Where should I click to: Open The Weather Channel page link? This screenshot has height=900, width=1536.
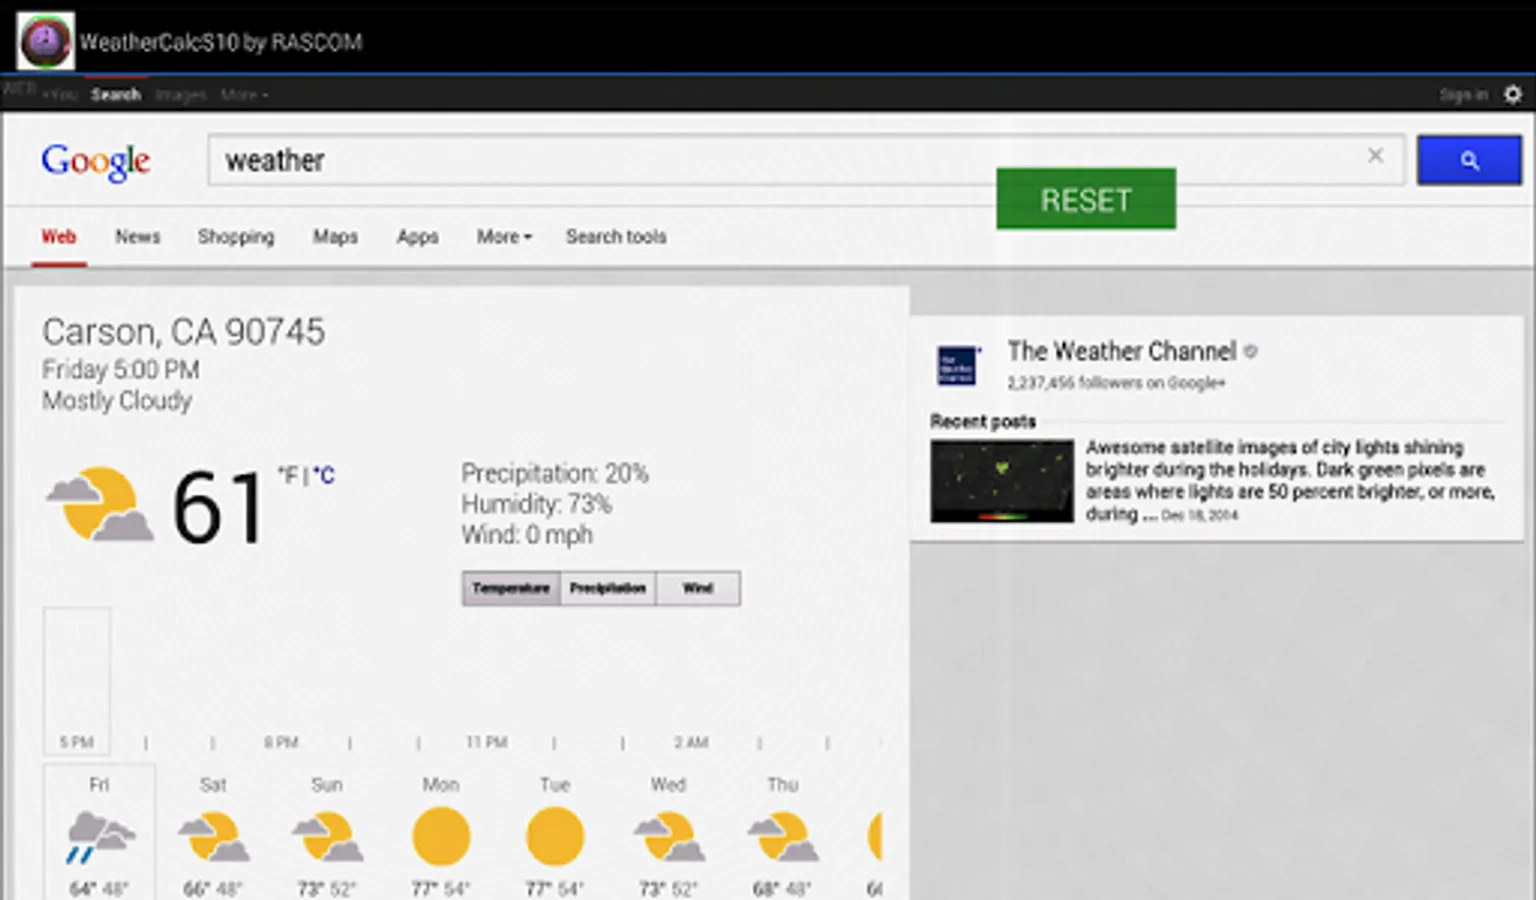(1122, 351)
